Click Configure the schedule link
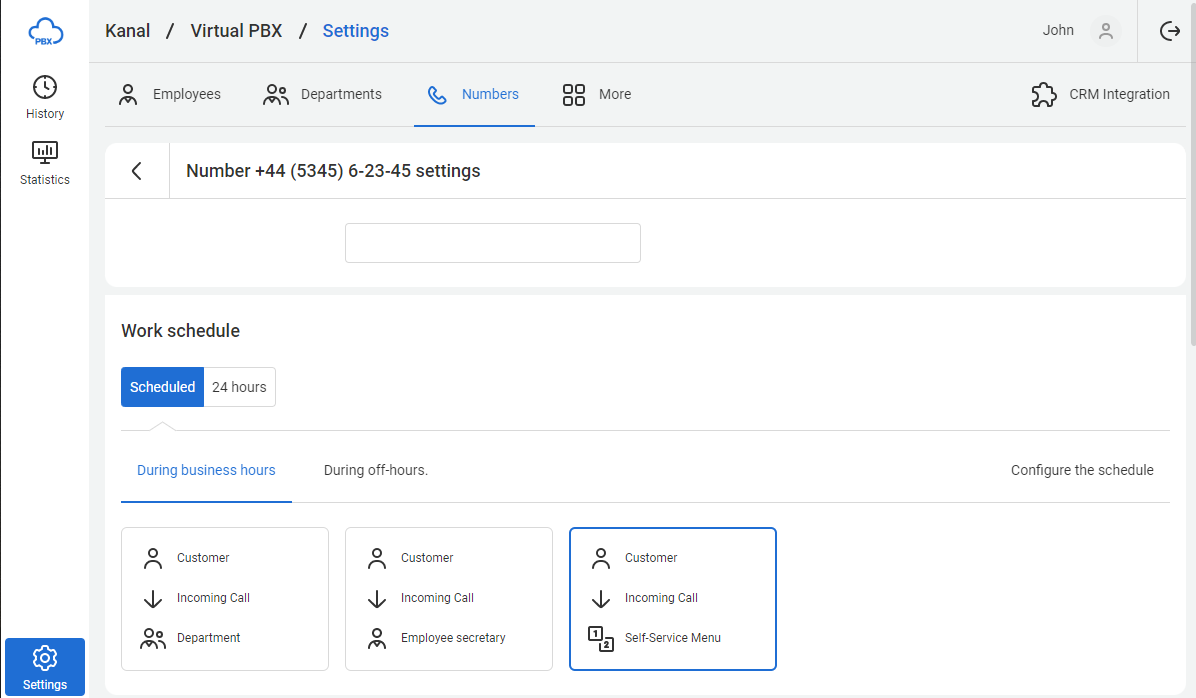Screen dimensions: 1196x698 coord(1082,470)
